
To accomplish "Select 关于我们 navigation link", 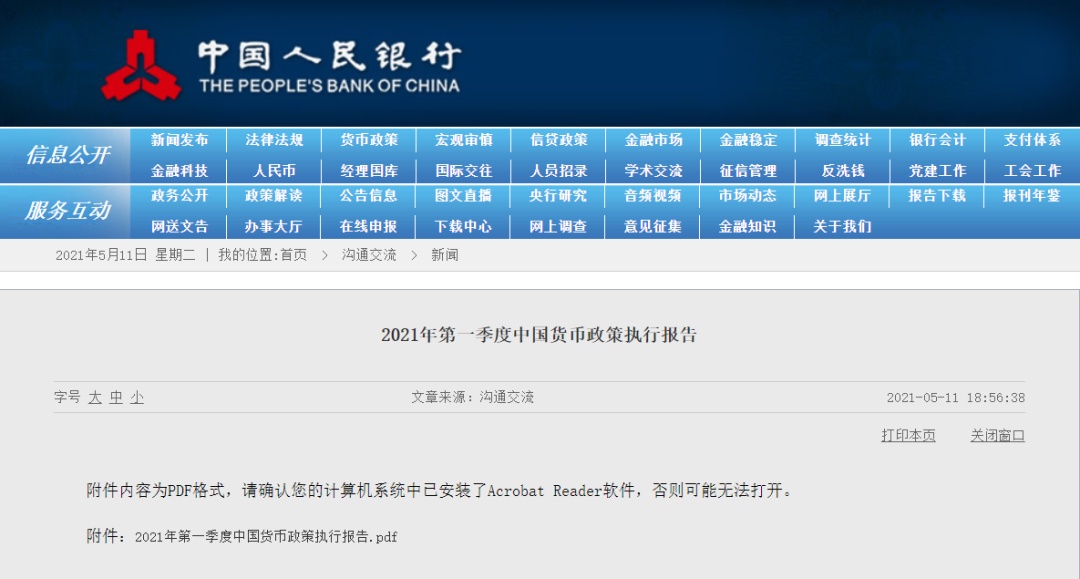I will coord(843,227).
